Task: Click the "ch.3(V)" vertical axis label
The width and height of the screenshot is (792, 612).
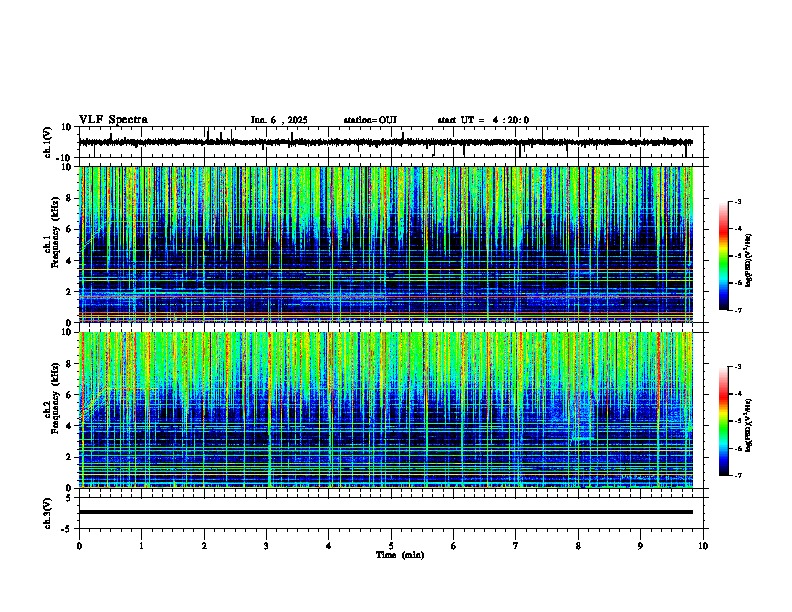Action: (x=48, y=513)
